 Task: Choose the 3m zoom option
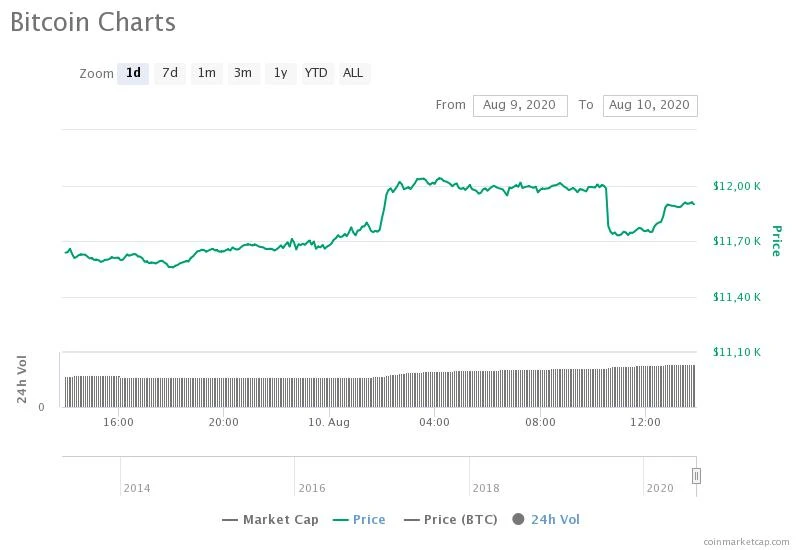243,73
